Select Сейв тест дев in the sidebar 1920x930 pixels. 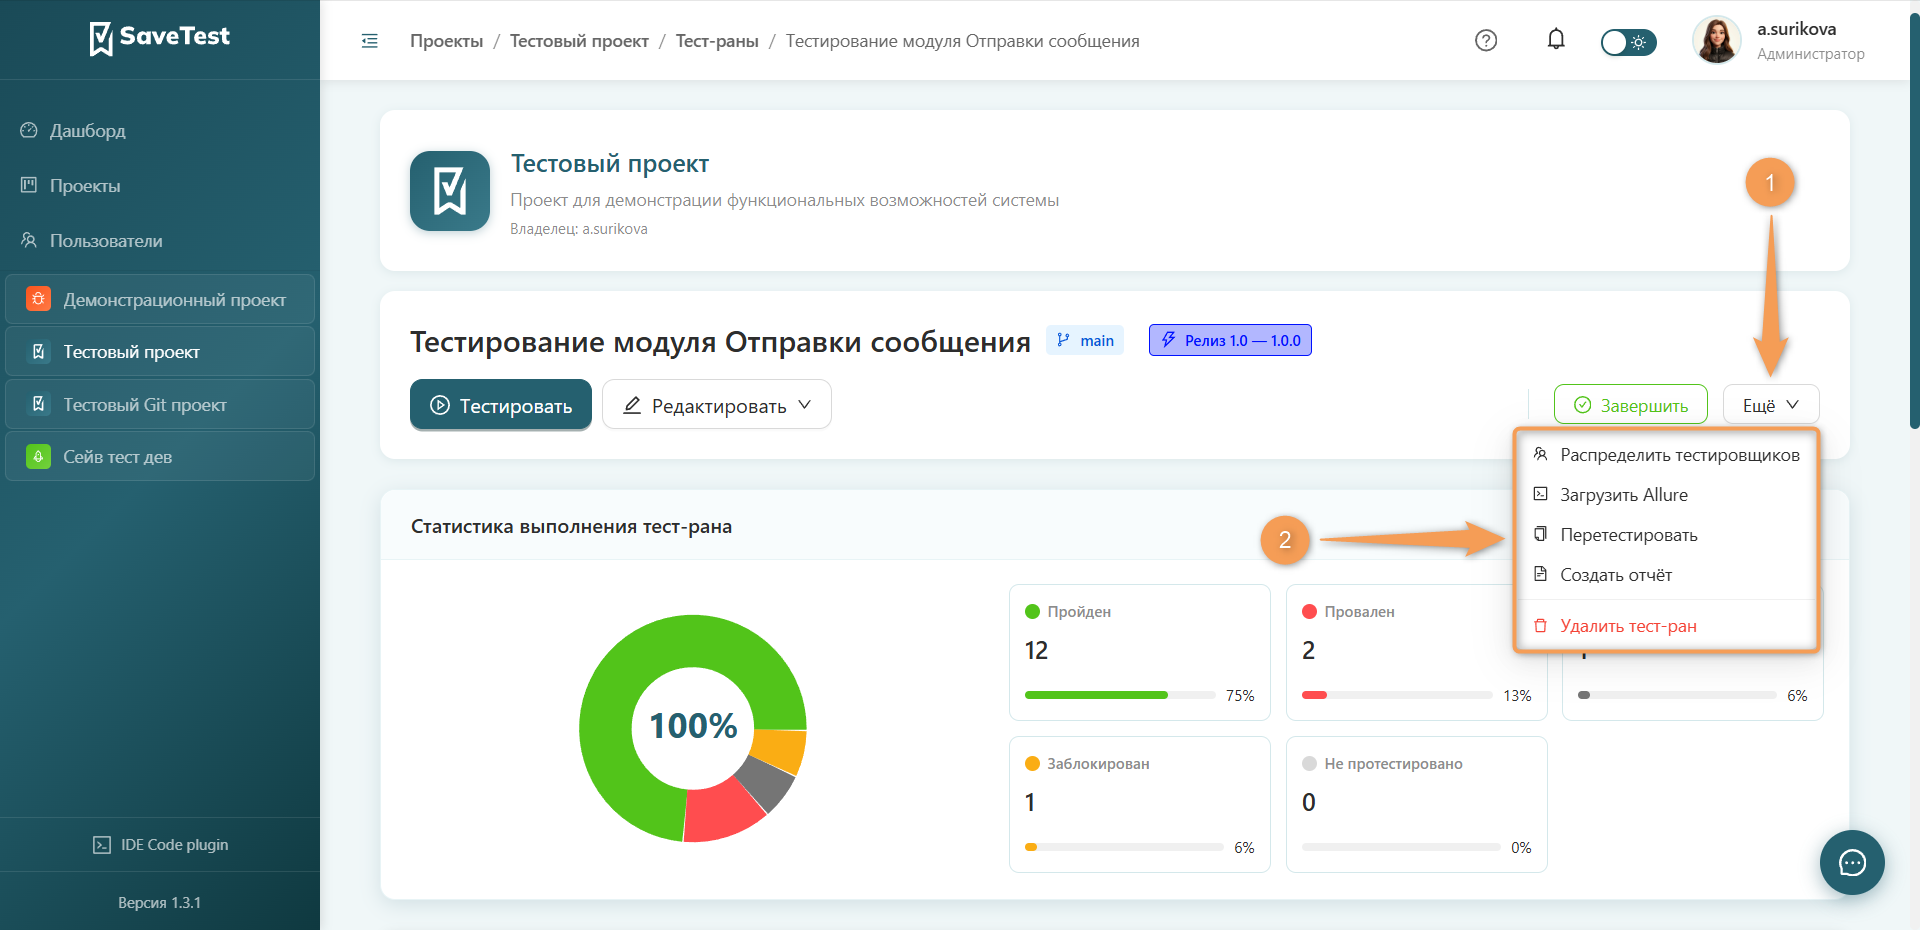(160, 457)
